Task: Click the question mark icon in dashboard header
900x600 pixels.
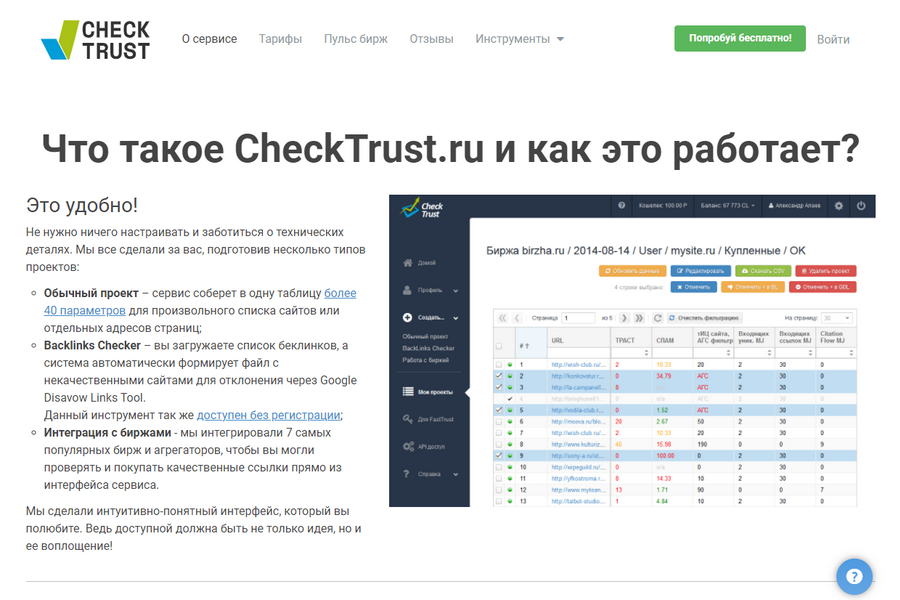Action: pyautogui.click(x=622, y=206)
